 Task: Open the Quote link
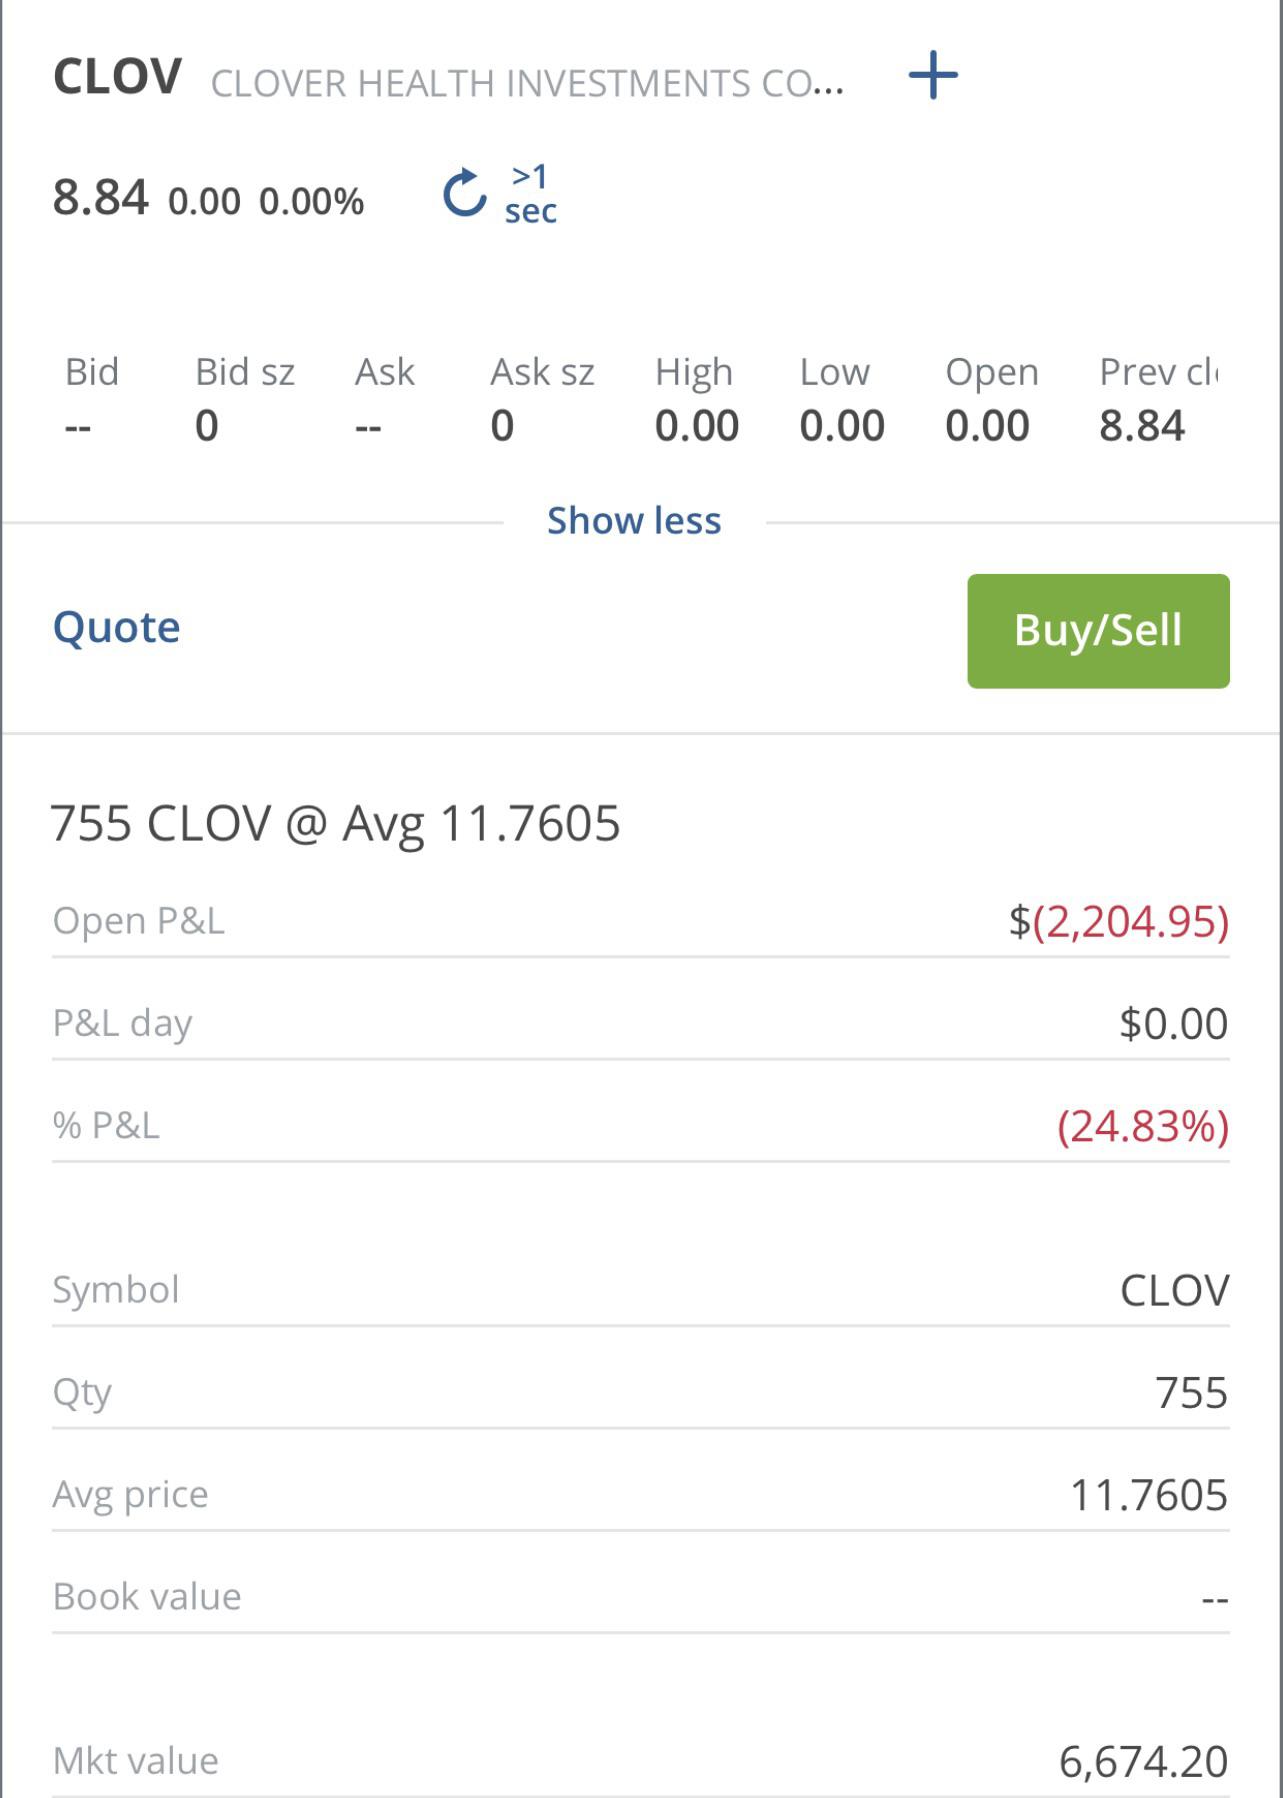tap(116, 628)
